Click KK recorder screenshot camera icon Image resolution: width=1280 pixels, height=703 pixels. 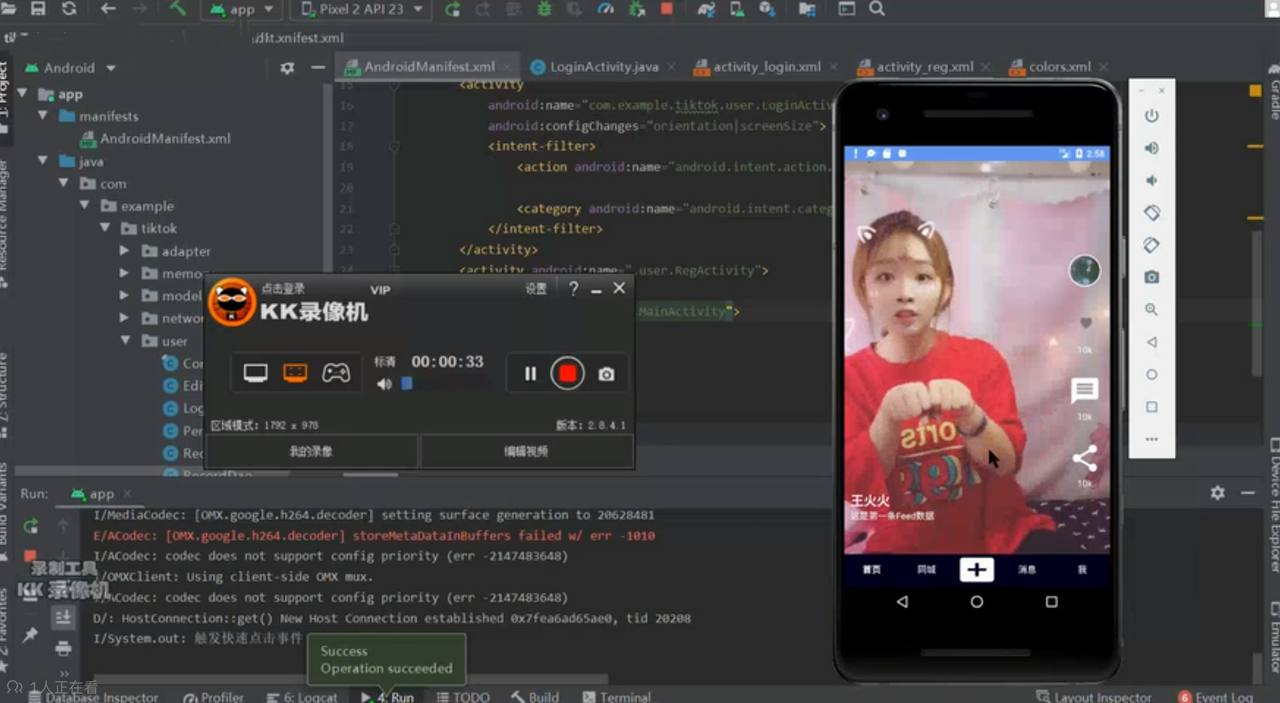pos(606,374)
